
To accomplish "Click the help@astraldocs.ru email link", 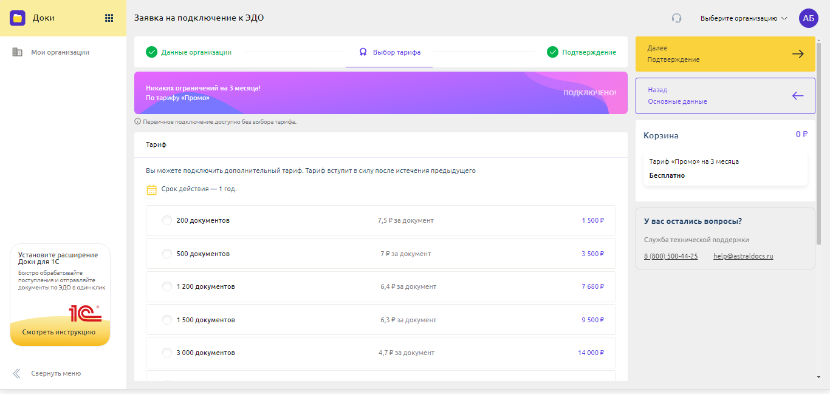I will [743, 256].
